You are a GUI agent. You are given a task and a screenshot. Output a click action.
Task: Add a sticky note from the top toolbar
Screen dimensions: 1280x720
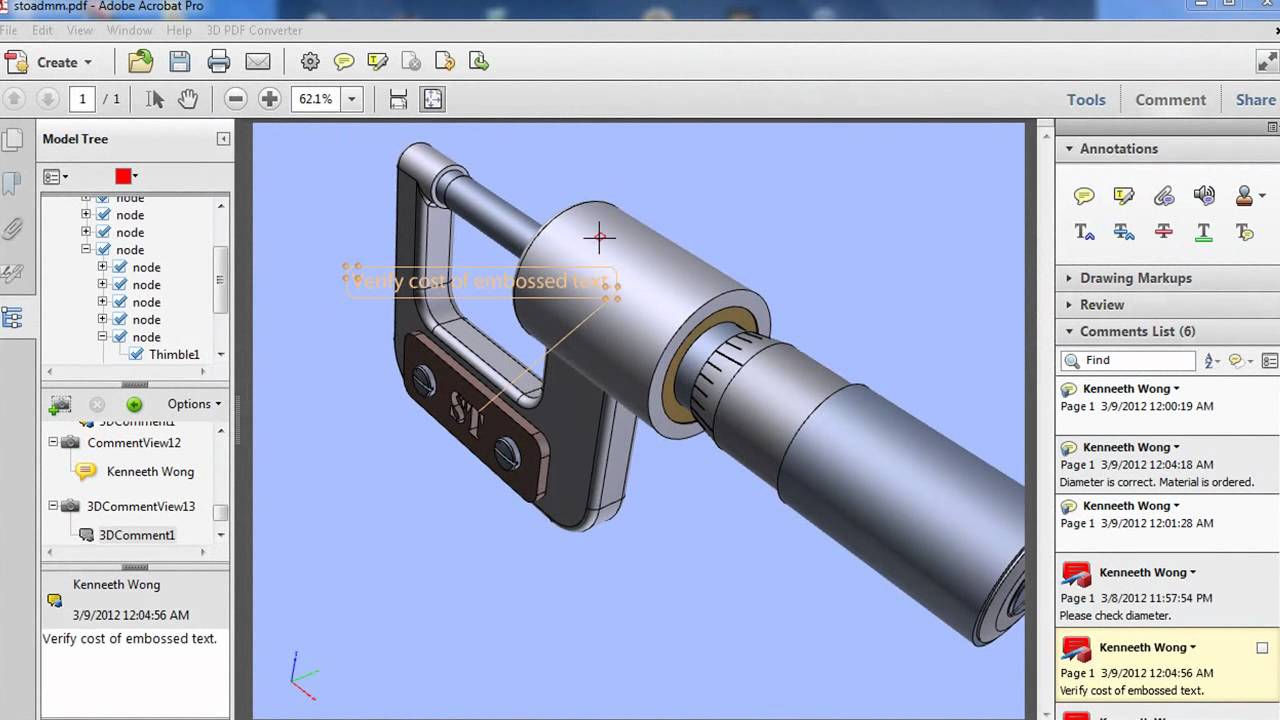344,62
